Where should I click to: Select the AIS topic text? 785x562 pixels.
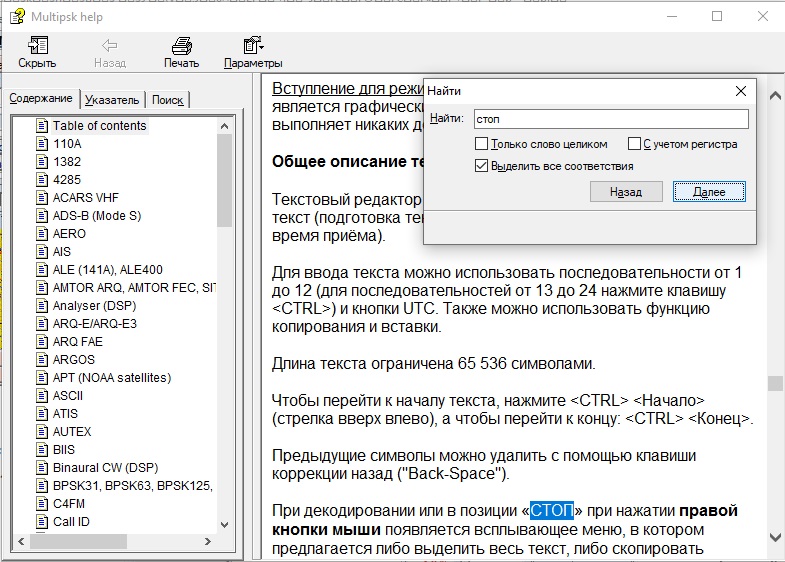(x=62, y=252)
